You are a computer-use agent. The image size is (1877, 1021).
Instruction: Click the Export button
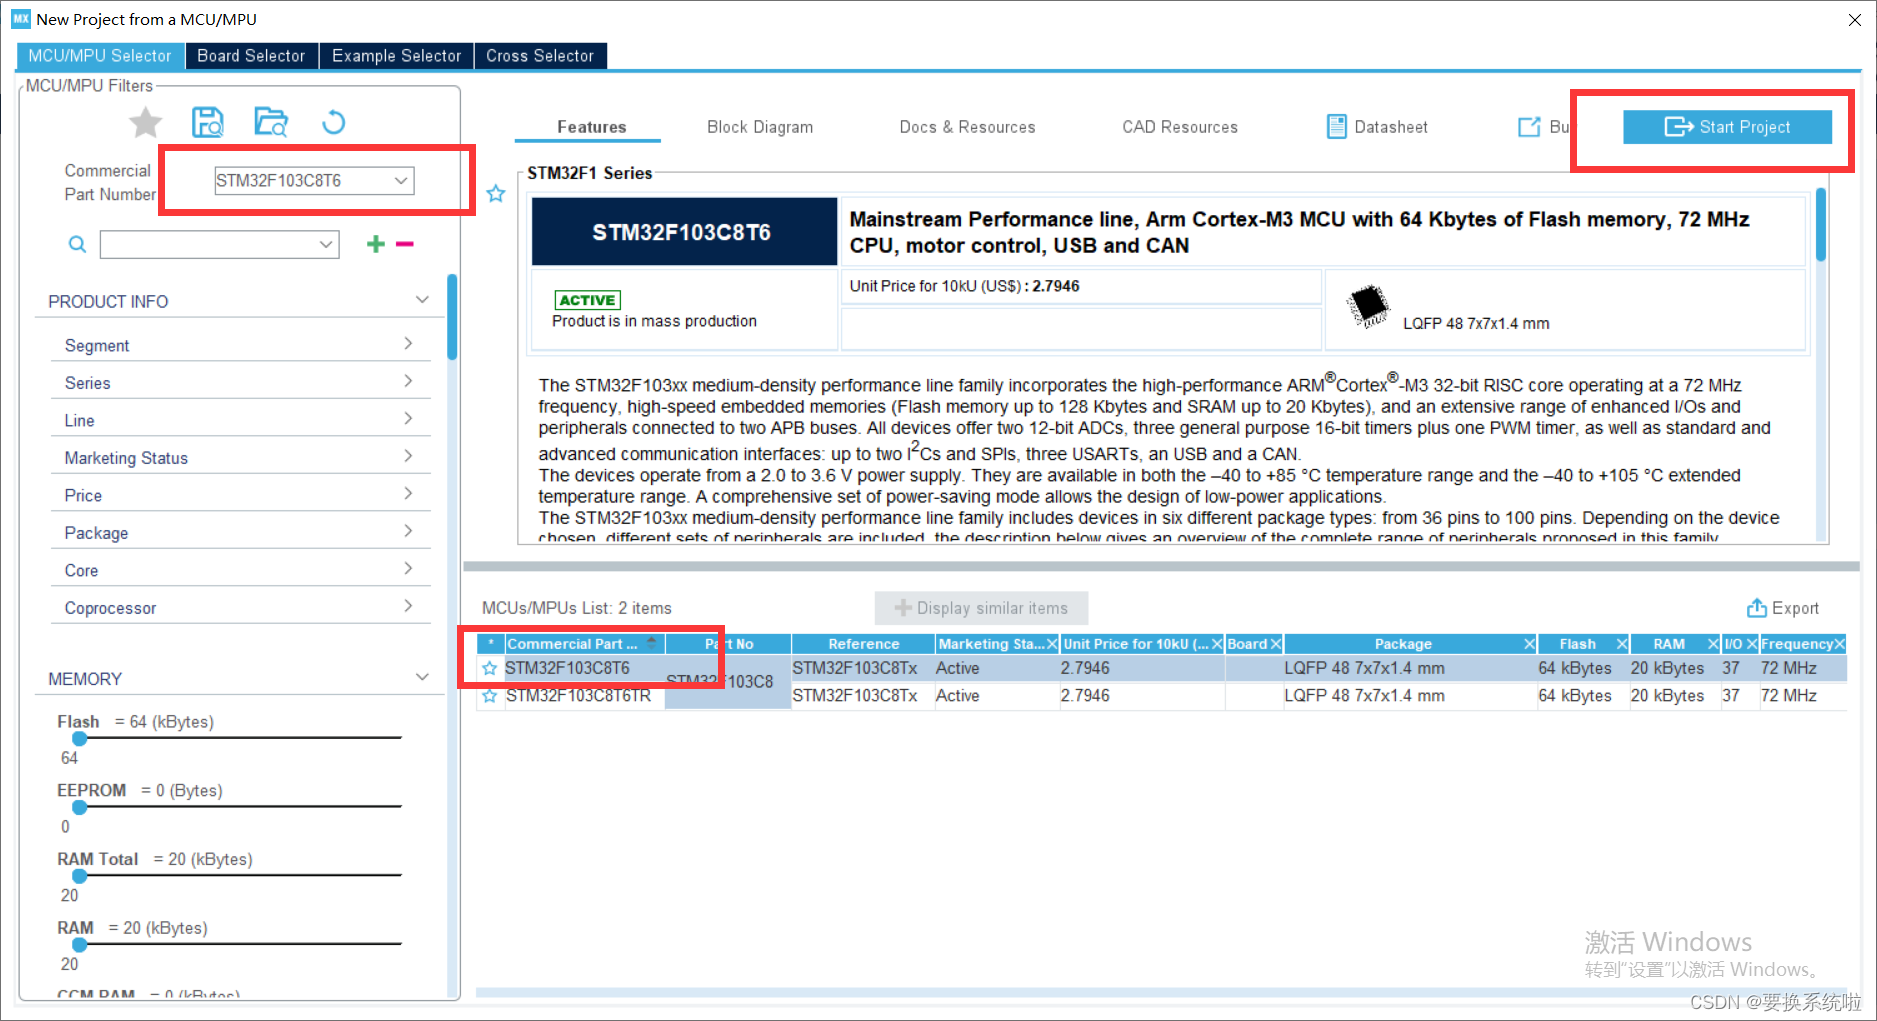1783,608
